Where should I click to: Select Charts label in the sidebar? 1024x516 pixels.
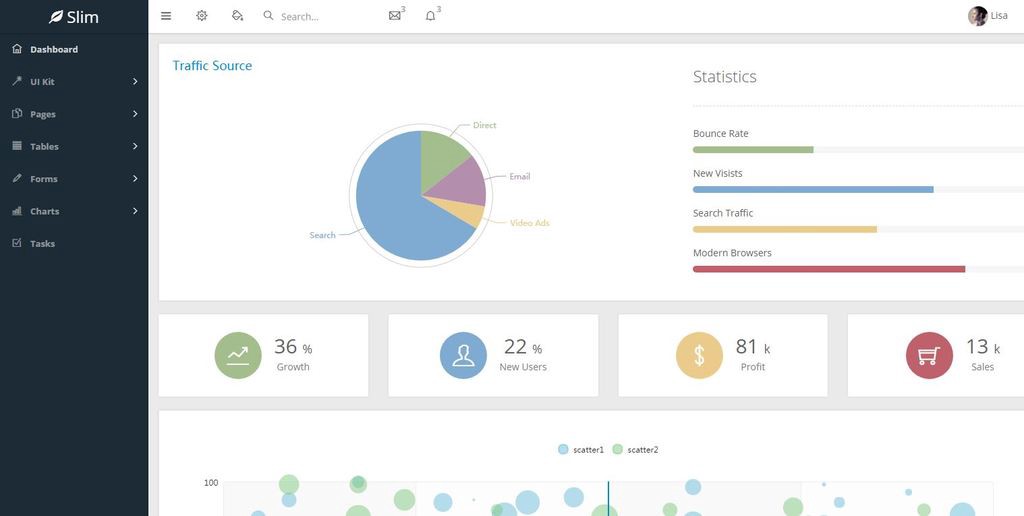(x=44, y=212)
